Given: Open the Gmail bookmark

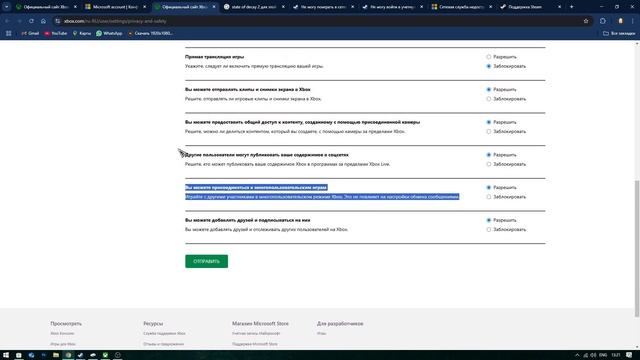Looking at the screenshot, I should (30, 33).
